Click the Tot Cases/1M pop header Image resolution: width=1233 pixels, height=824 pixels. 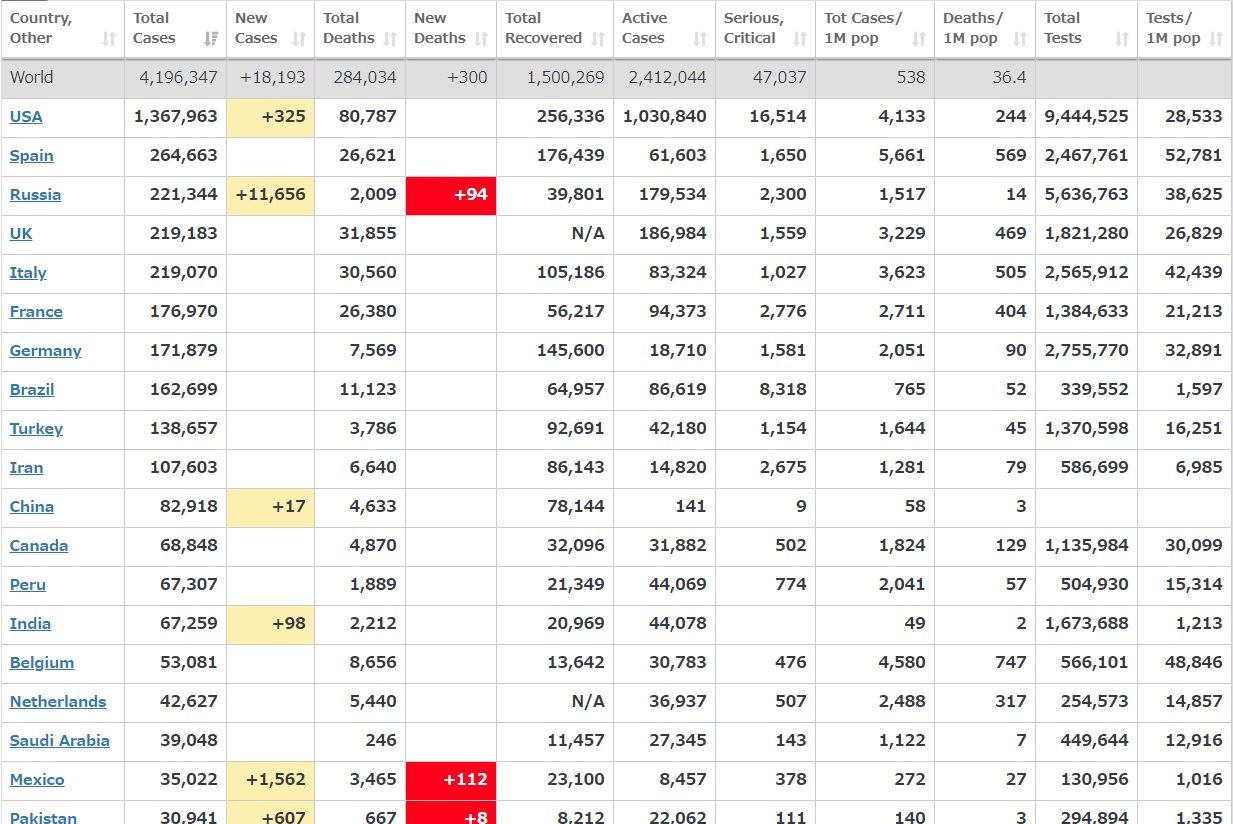(863, 28)
